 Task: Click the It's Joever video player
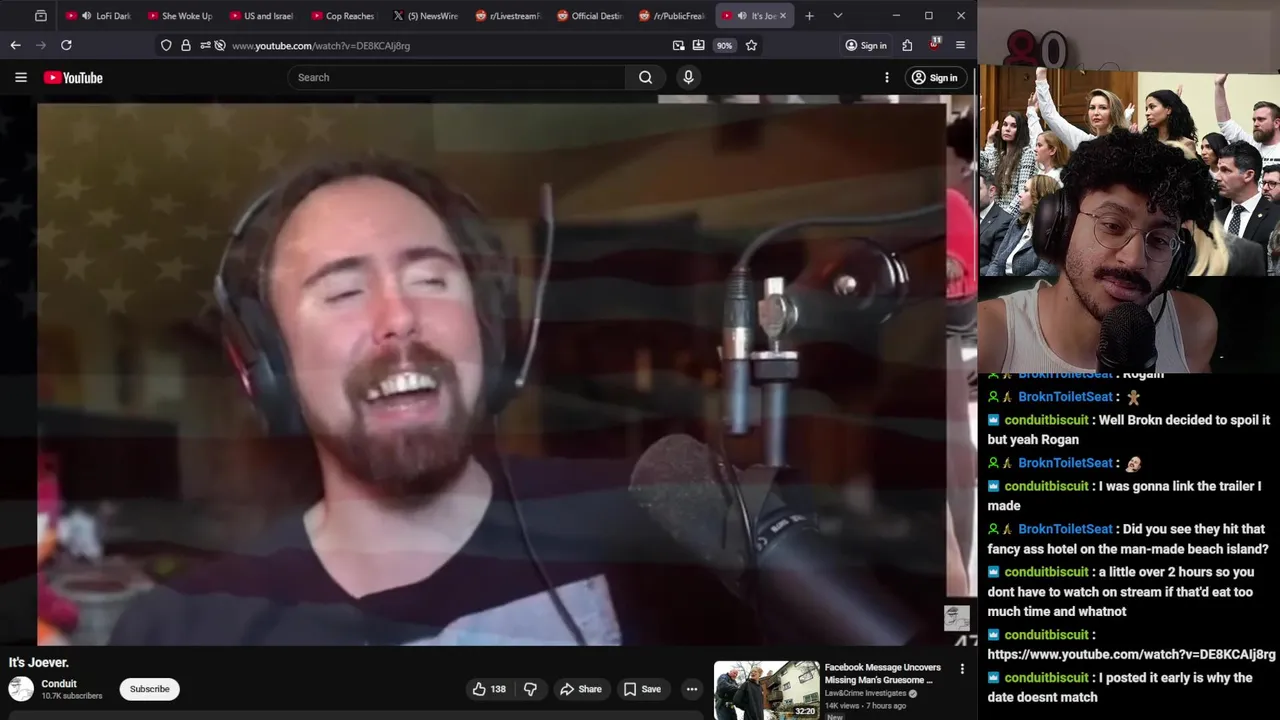488,370
